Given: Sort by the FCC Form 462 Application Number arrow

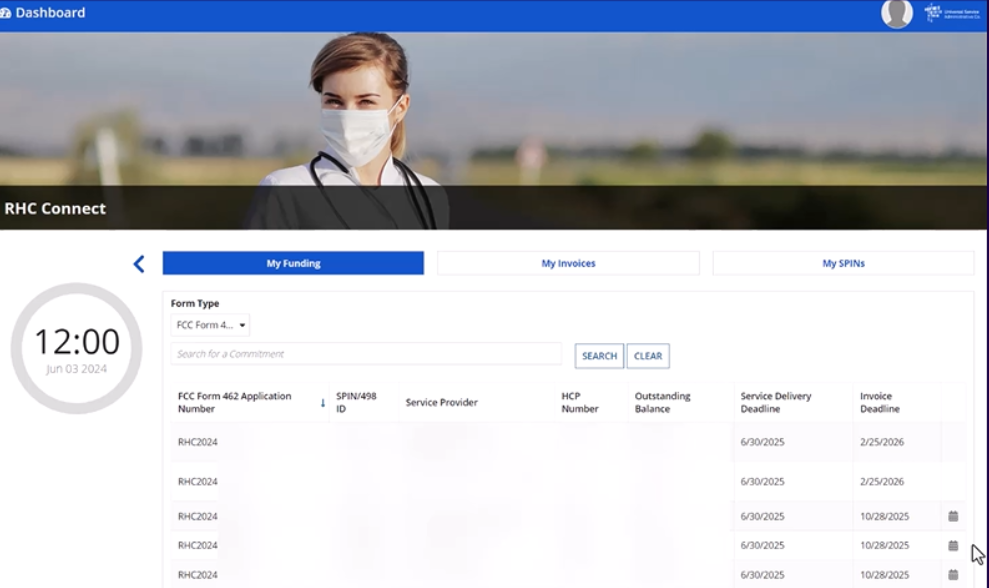Looking at the screenshot, I should tap(322, 403).
